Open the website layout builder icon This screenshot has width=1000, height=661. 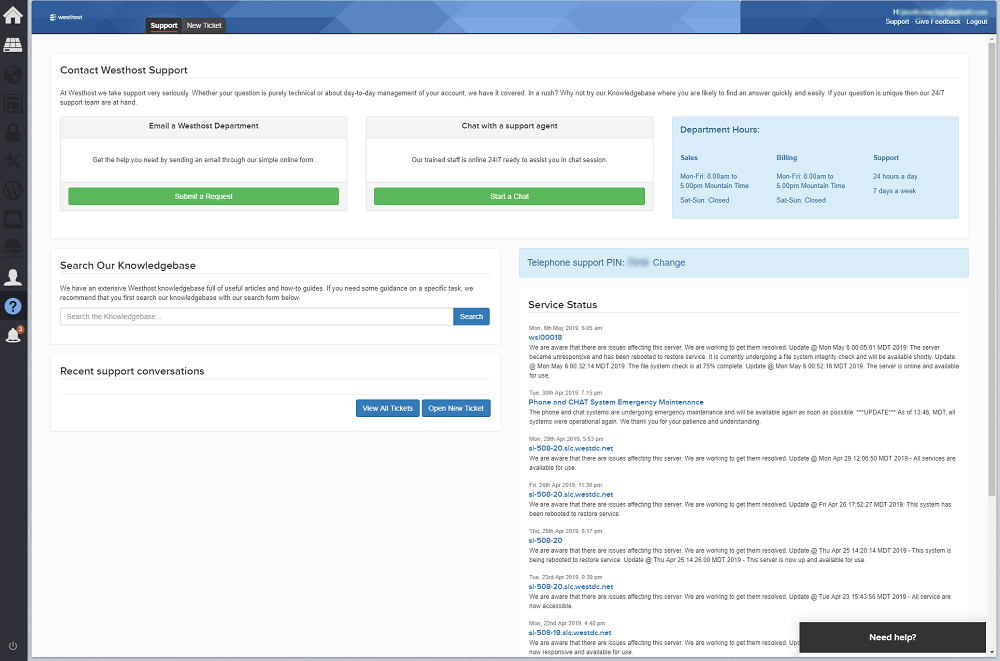click(x=13, y=103)
